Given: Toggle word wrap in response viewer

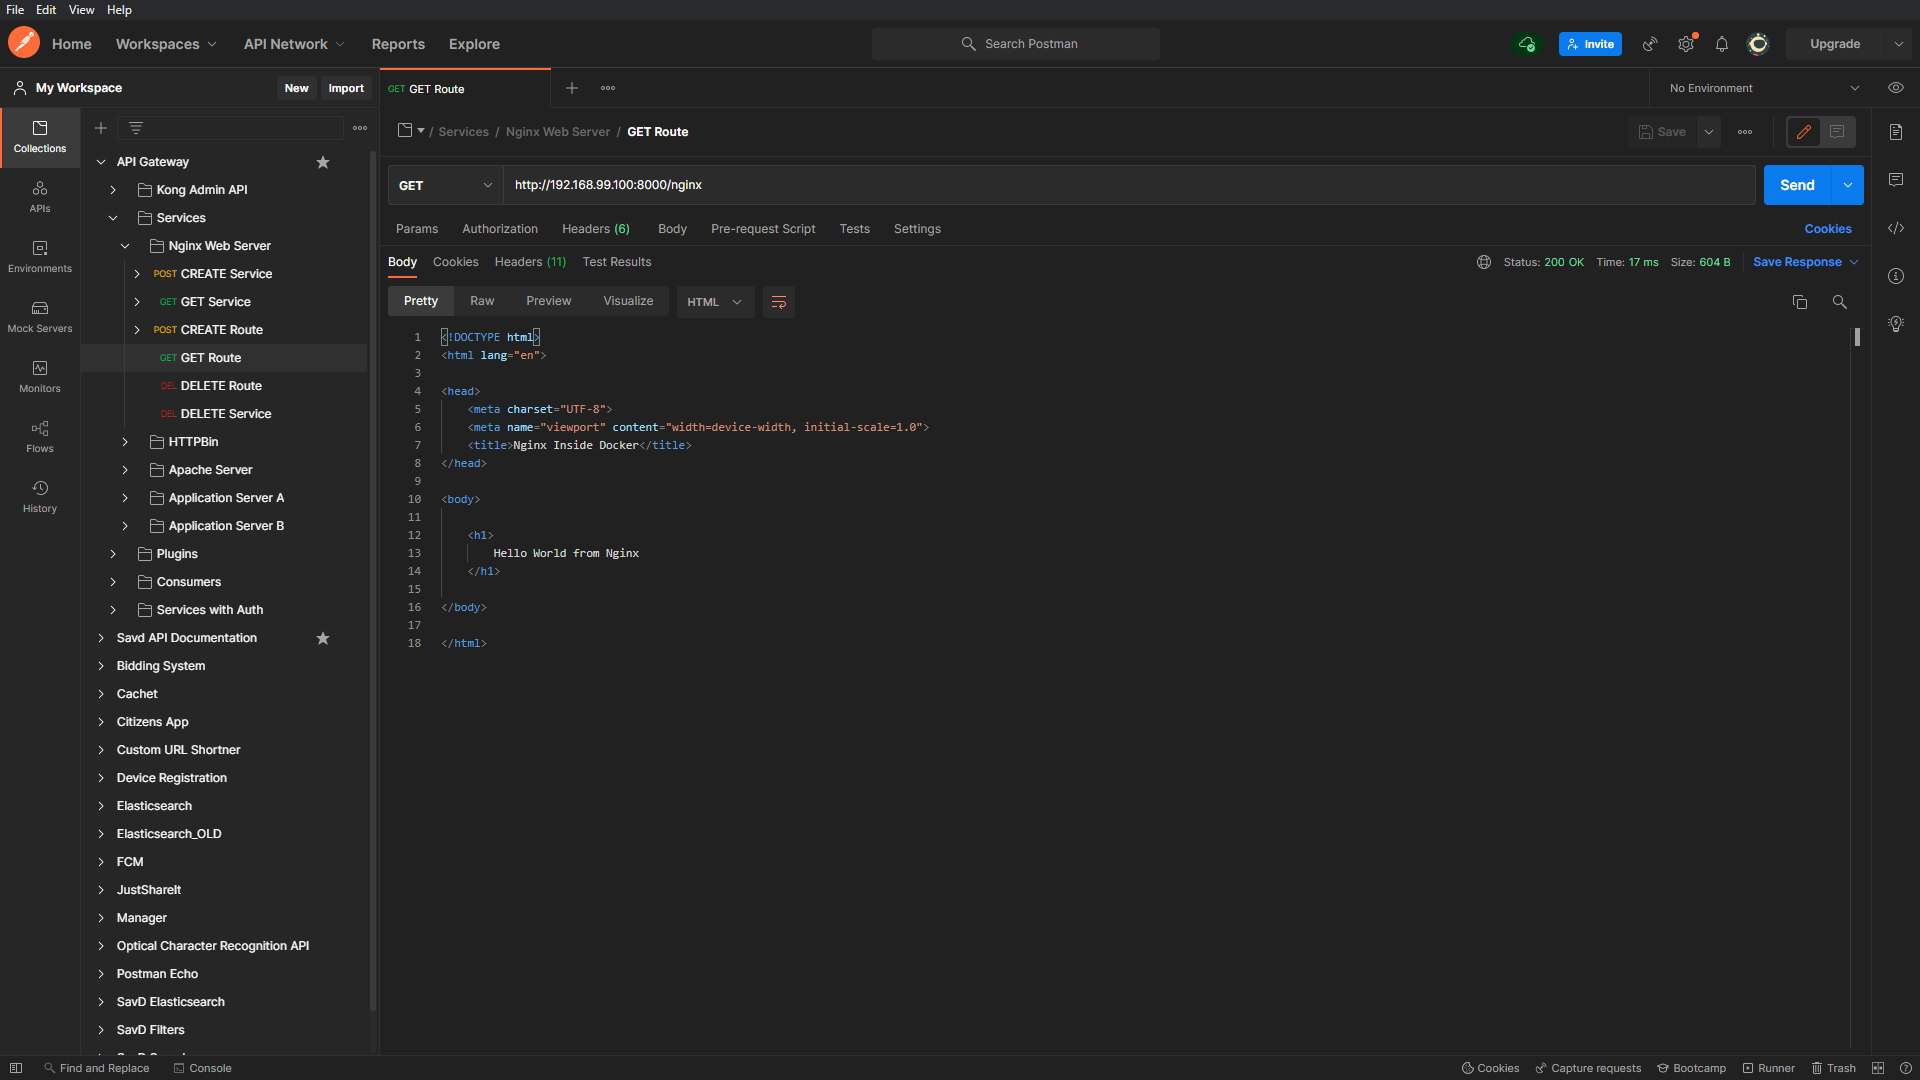Looking at the screenshot, I should 778,302.
